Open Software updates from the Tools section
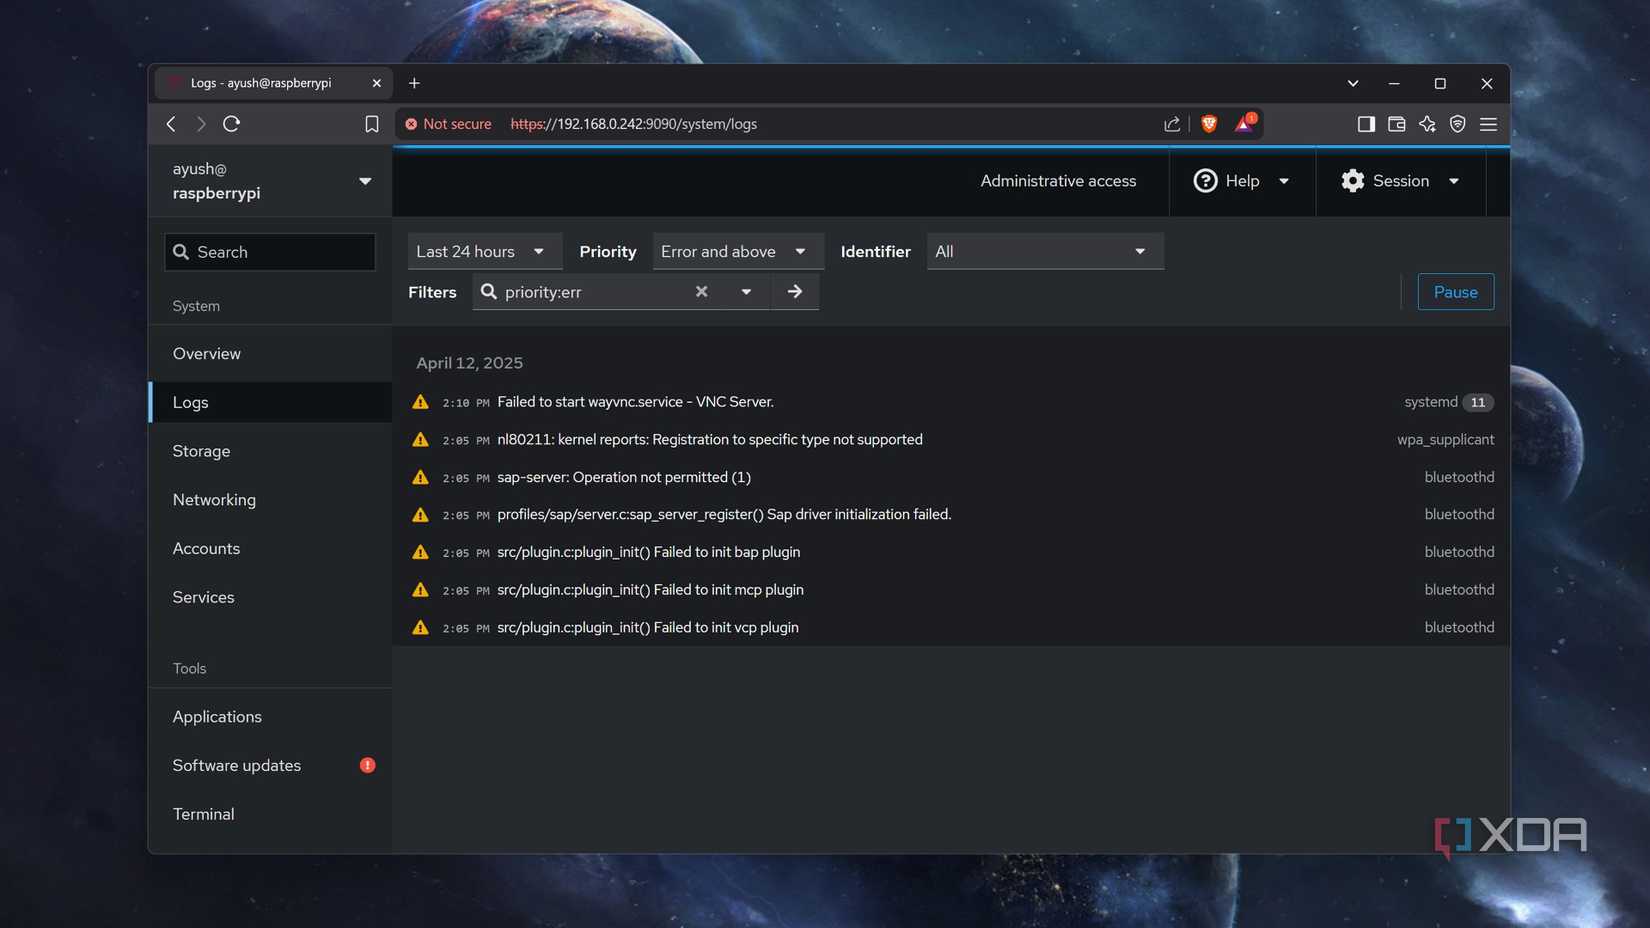The image size is (1650, 928). [x=236, y=765]
